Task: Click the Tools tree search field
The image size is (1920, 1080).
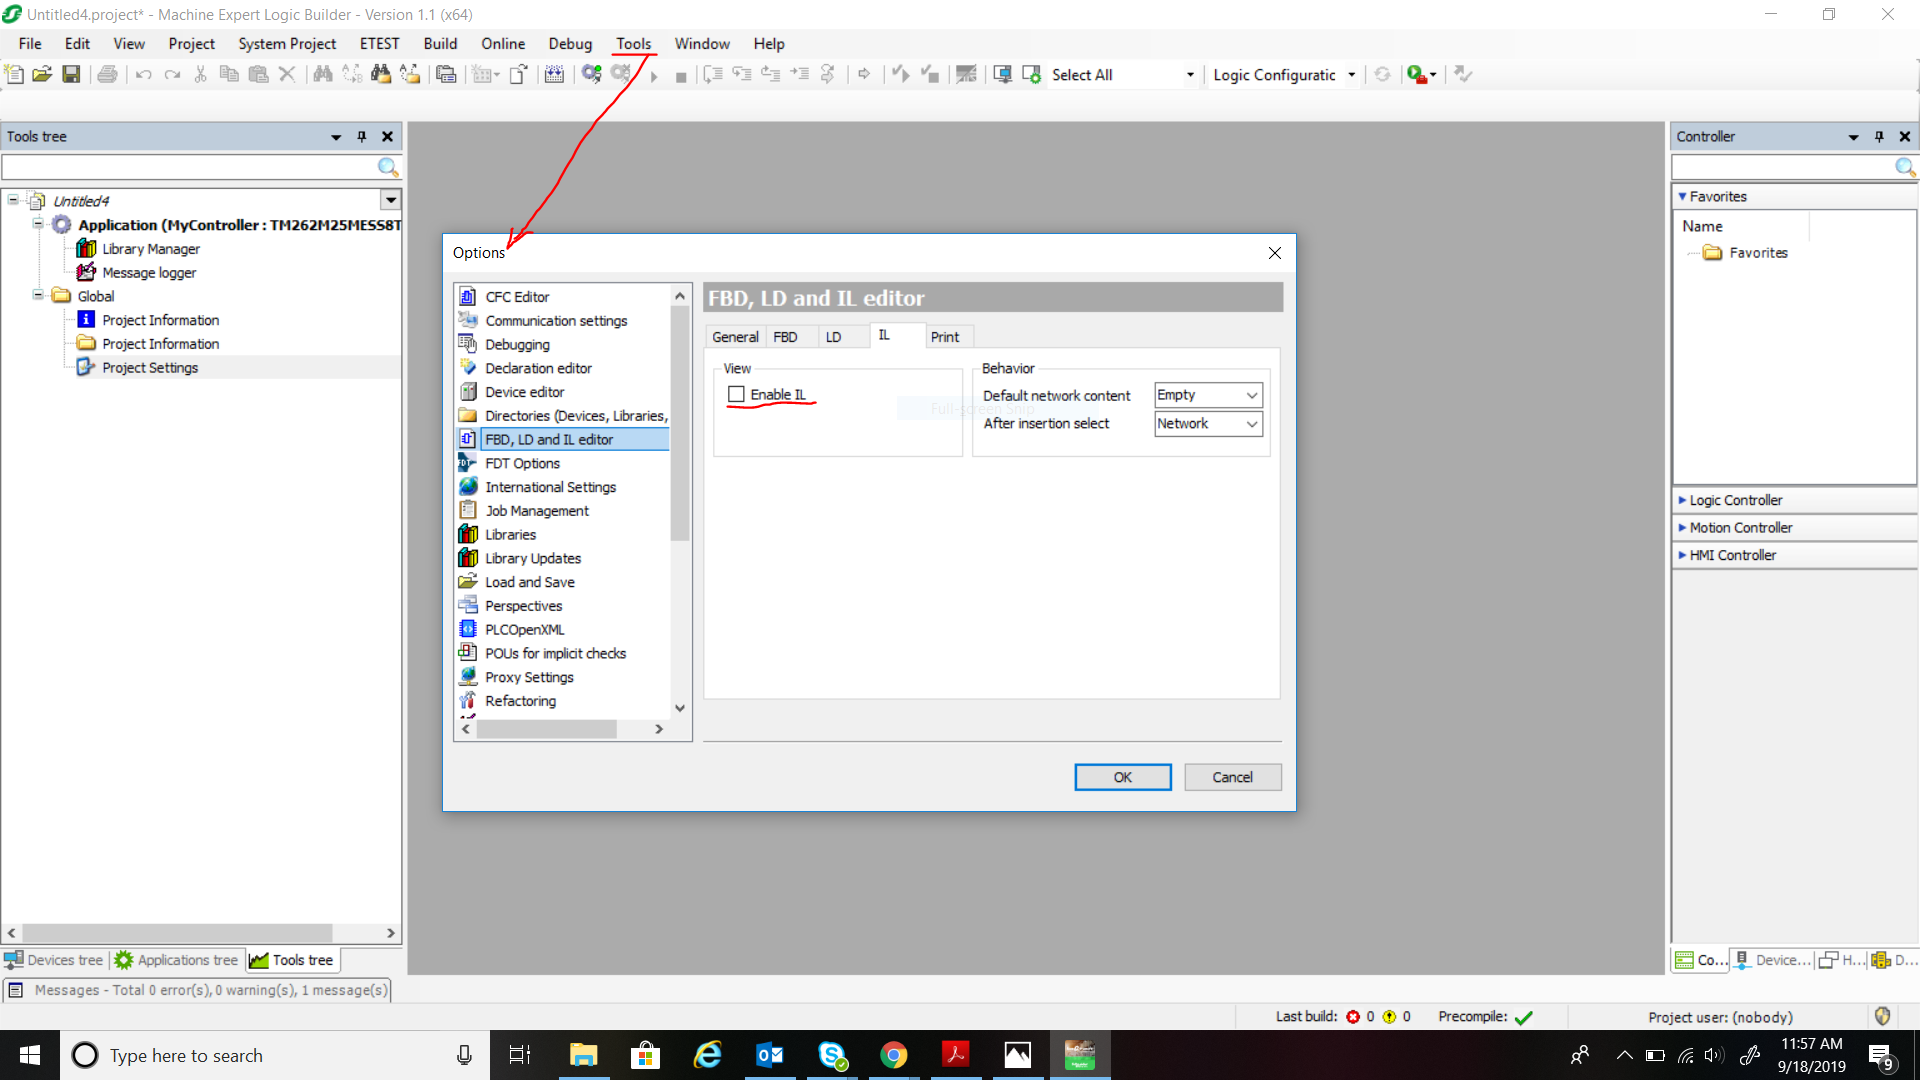Action: [x=190, y=167]
